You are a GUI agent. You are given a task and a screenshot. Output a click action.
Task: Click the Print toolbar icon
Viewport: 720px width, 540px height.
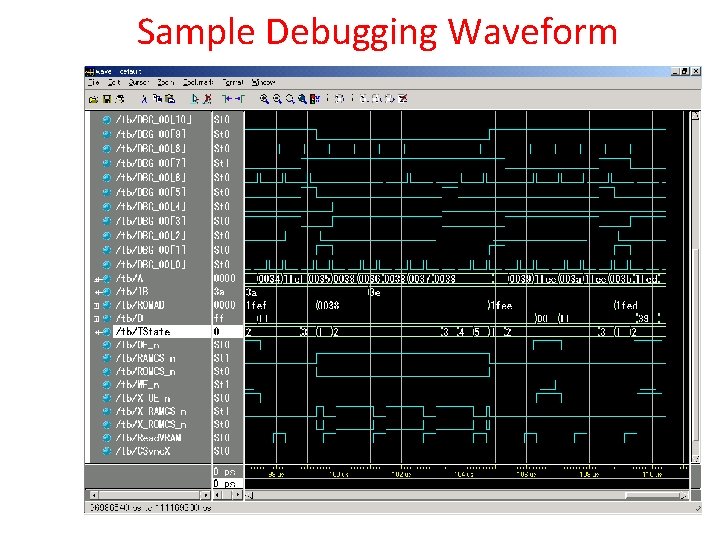[x=120, y=99]
